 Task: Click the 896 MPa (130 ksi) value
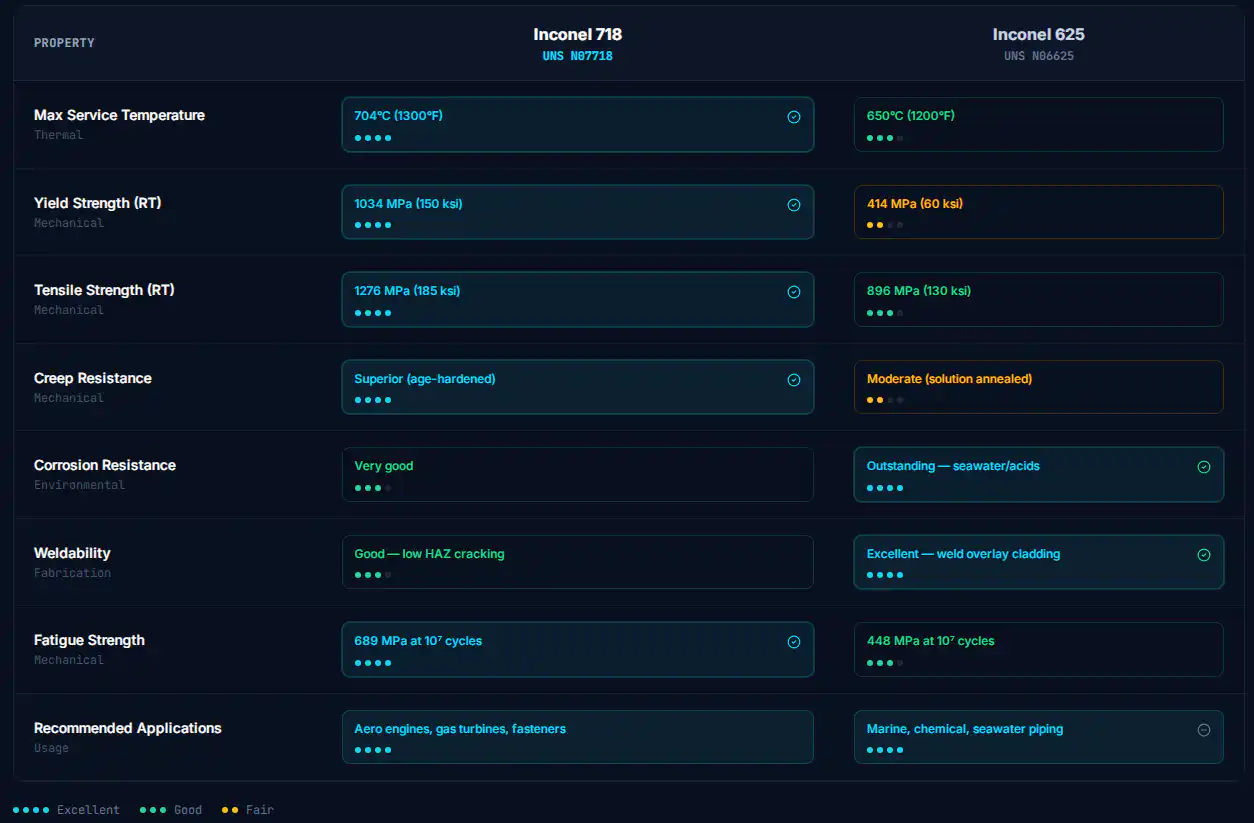pyautogui.click(x=918, y=291)
